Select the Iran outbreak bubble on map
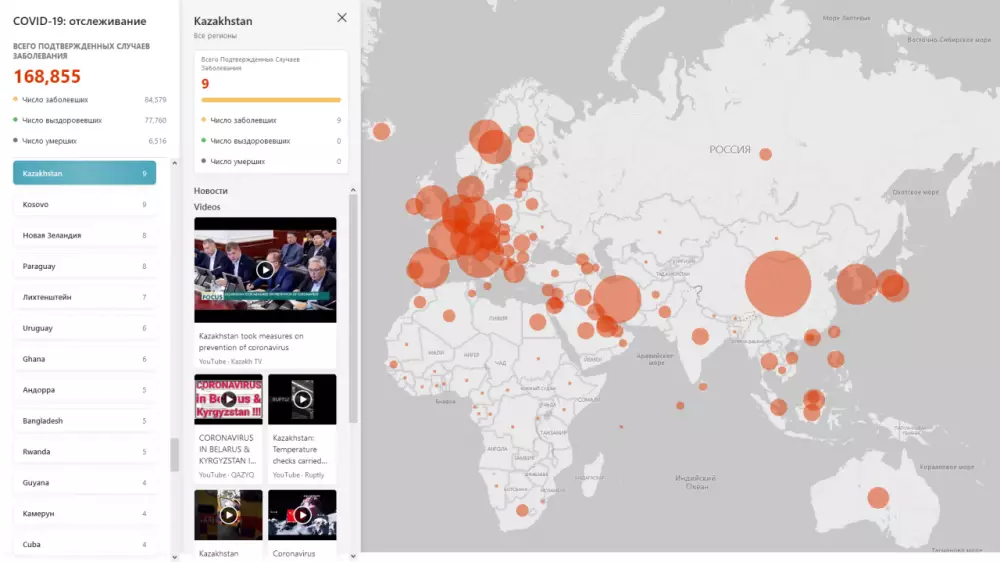The height and width of the screenshot is (562, 1000). 616,298
